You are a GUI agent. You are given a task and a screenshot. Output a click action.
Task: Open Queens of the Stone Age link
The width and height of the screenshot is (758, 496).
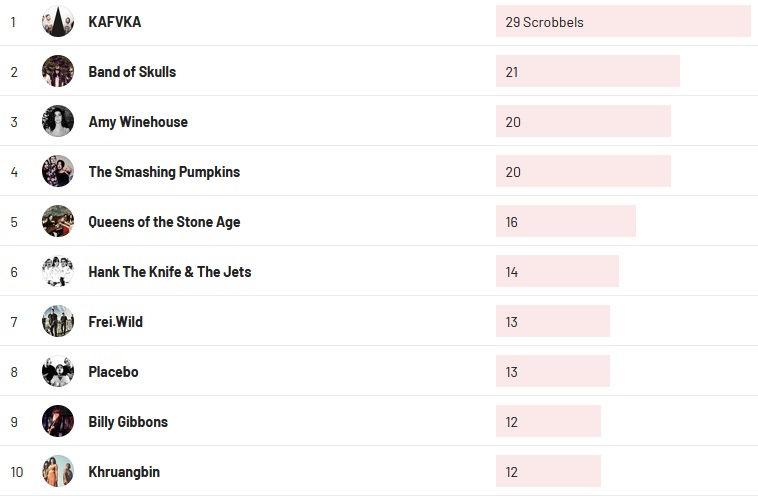coord(164,222)
